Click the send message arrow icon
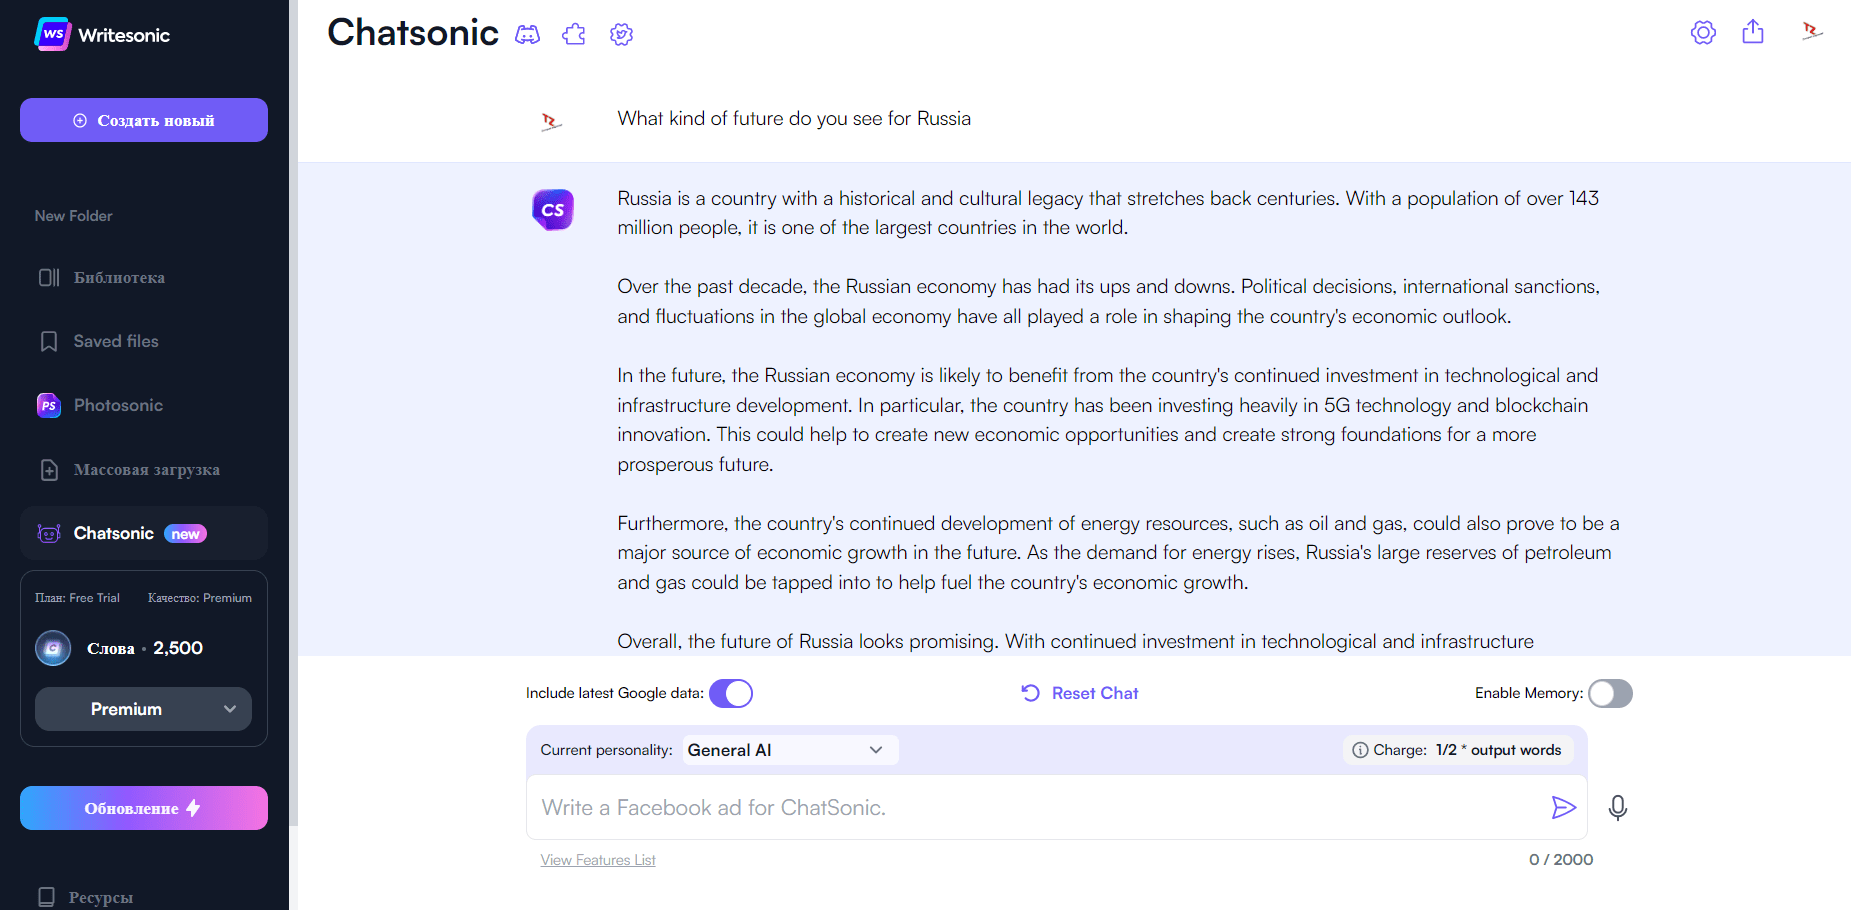1851x910 pixels. (x=1563, y=807)
